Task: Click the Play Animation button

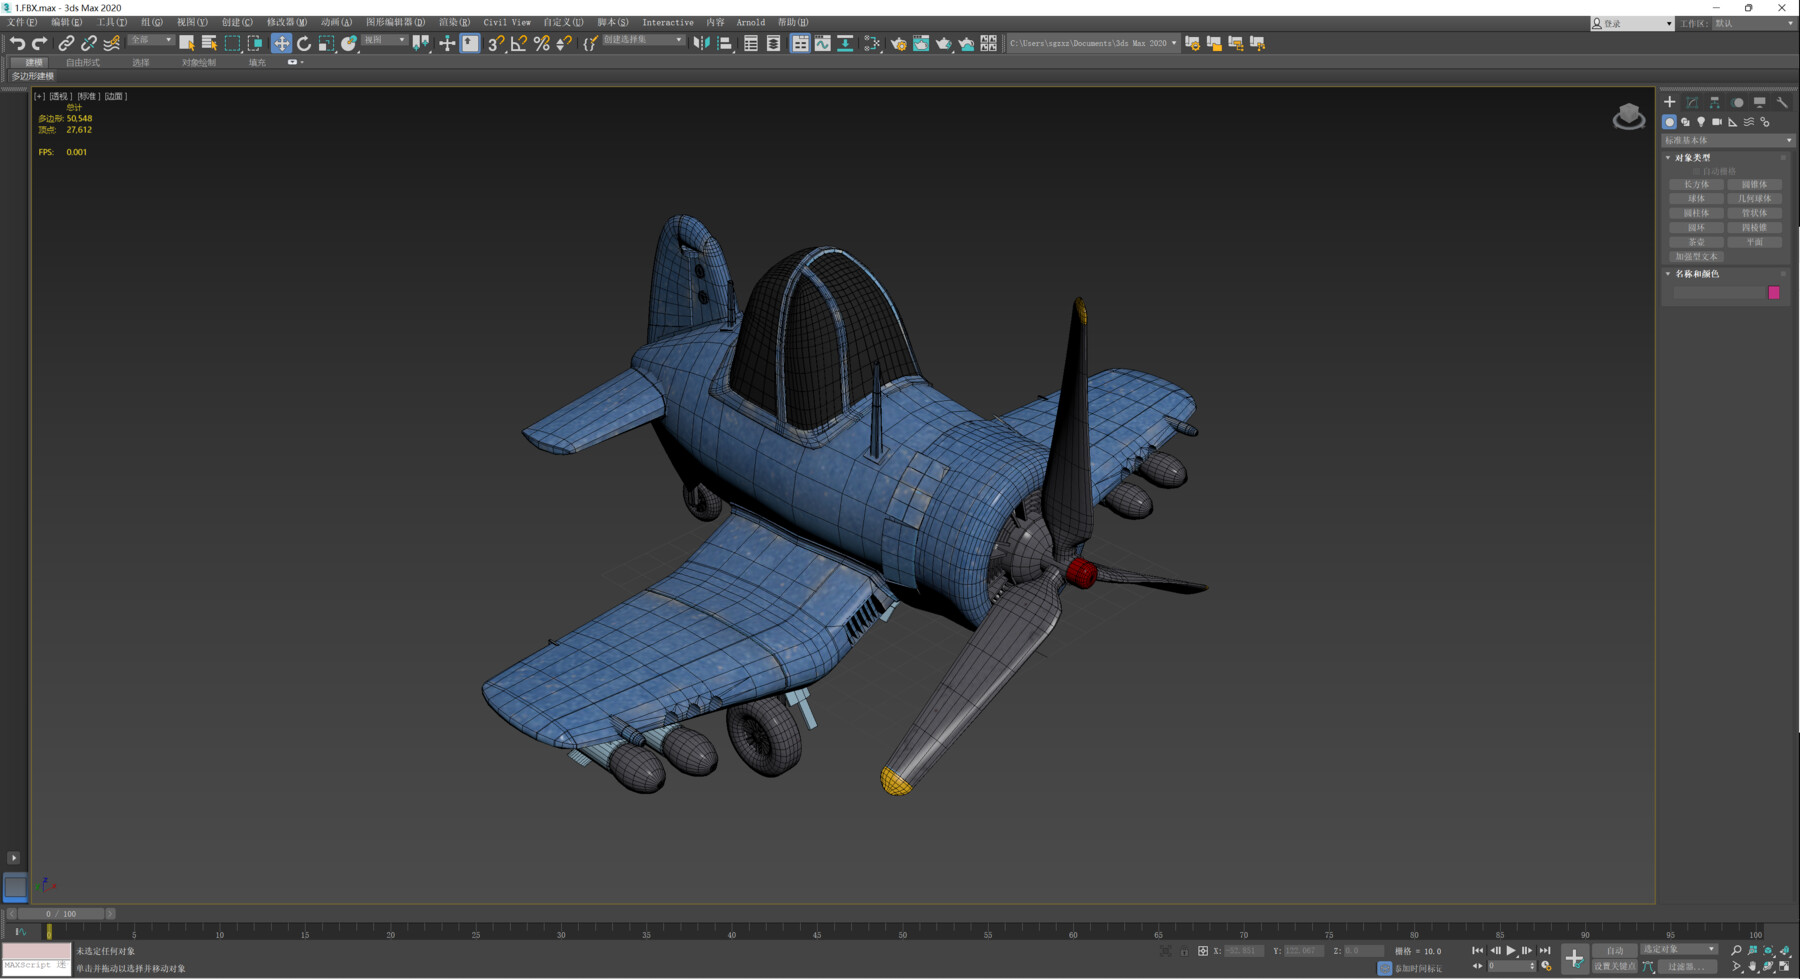Action: (x=1511, y=950)
